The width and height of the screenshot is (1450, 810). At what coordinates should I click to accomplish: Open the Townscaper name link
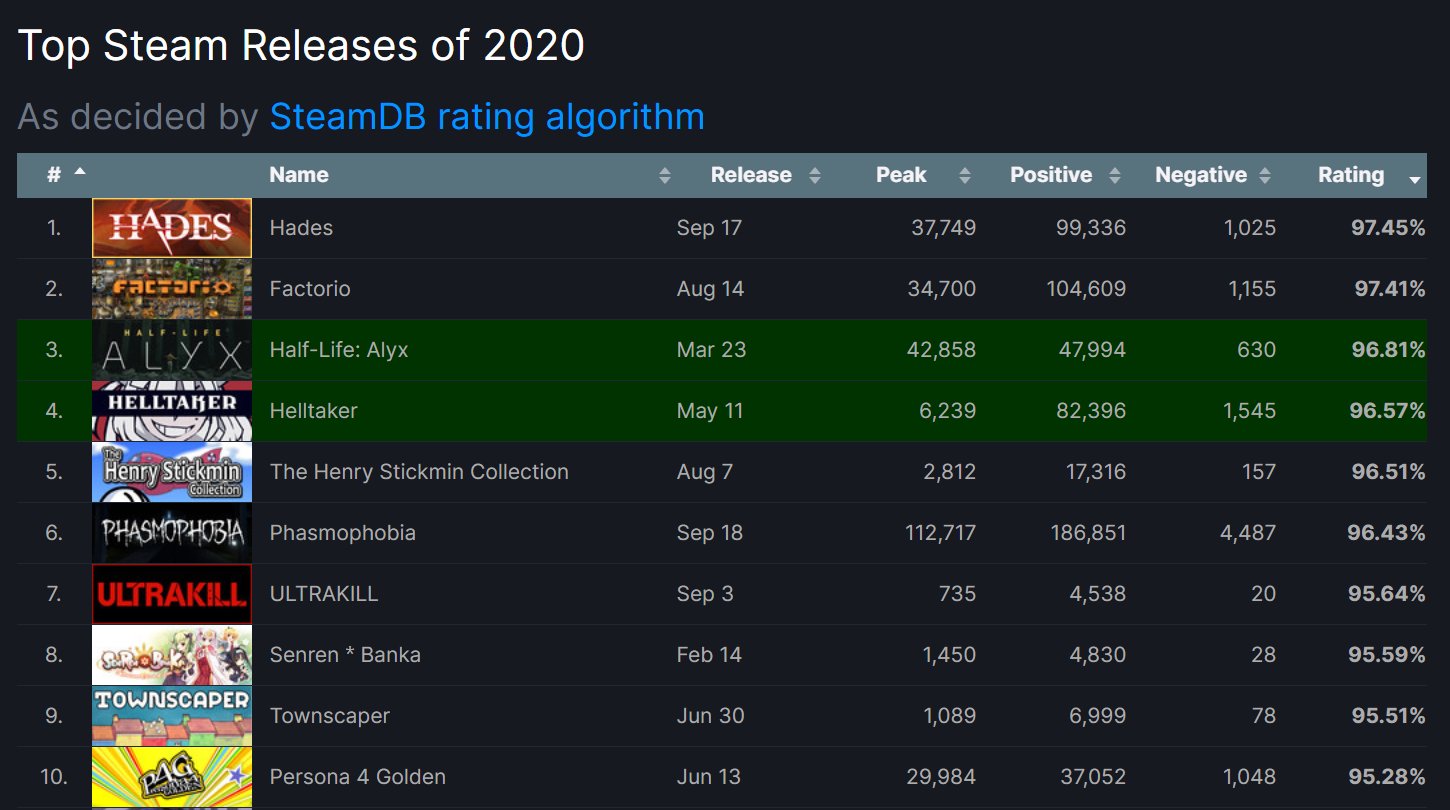330,716
